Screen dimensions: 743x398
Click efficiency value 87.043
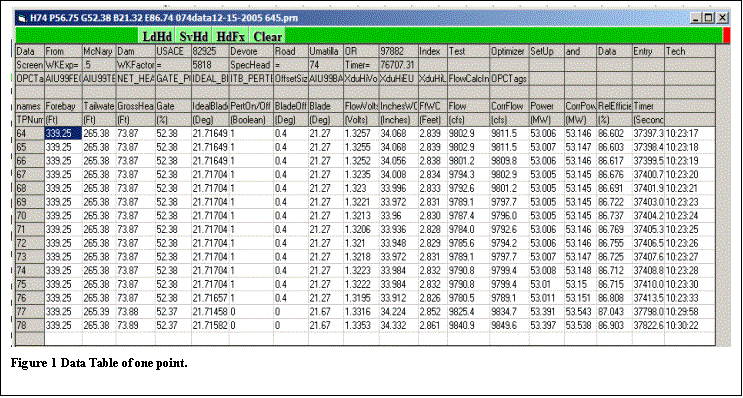pos(614,311)
